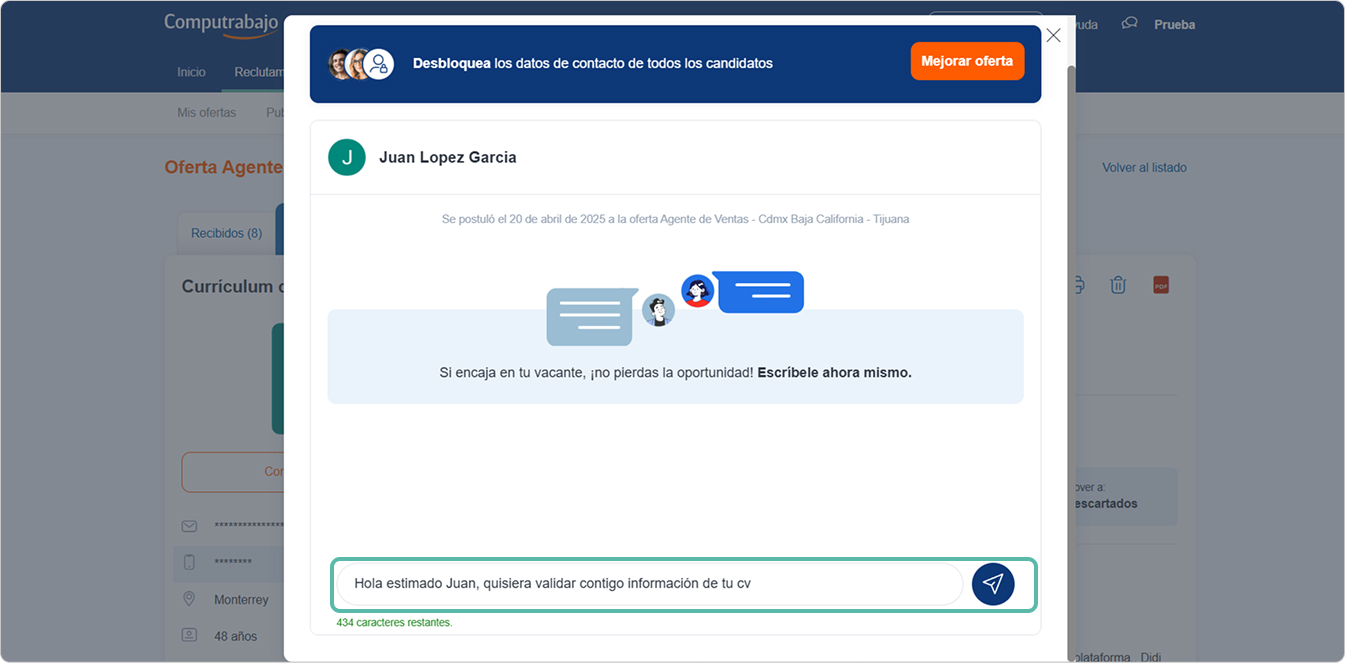1345x663 pixels.
Task: Open the chat bubbles icon in header
Action: pyautogui.click(x=1129, y=24)
